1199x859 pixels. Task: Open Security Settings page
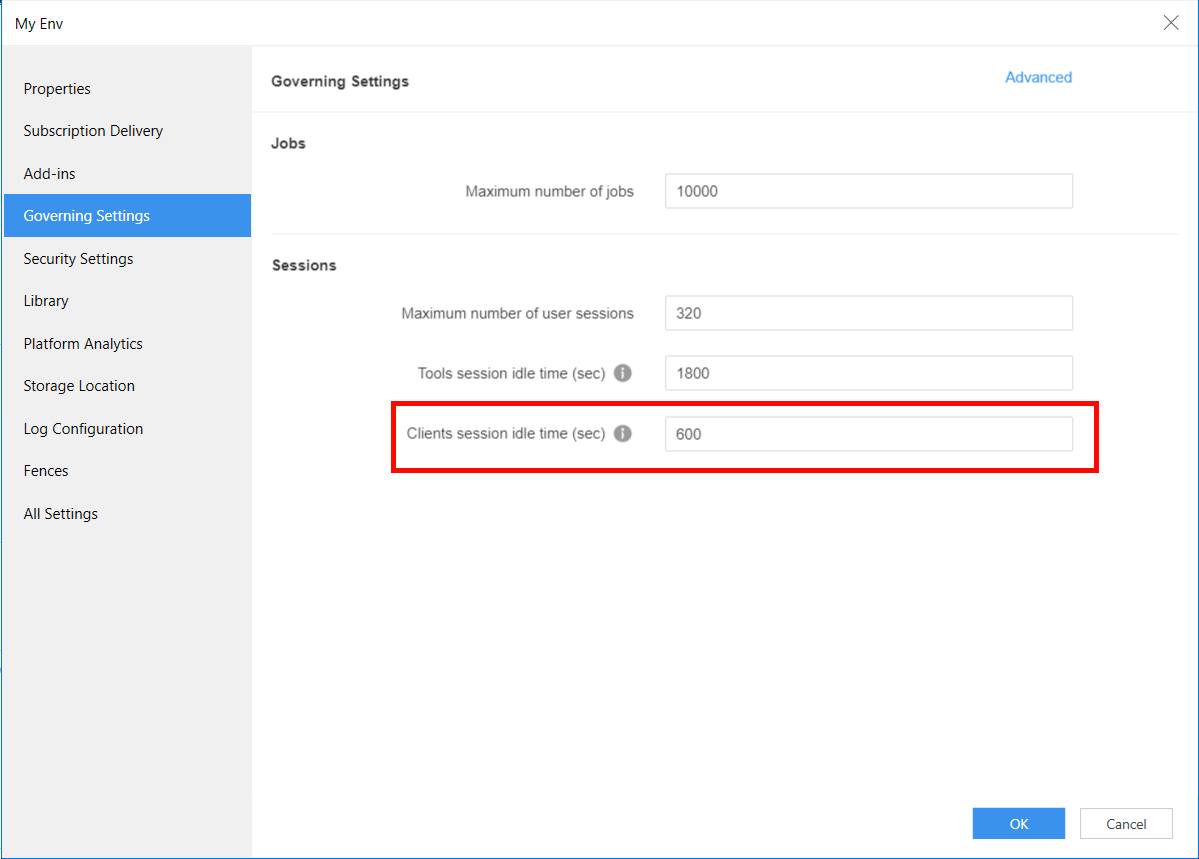(78, 259)
